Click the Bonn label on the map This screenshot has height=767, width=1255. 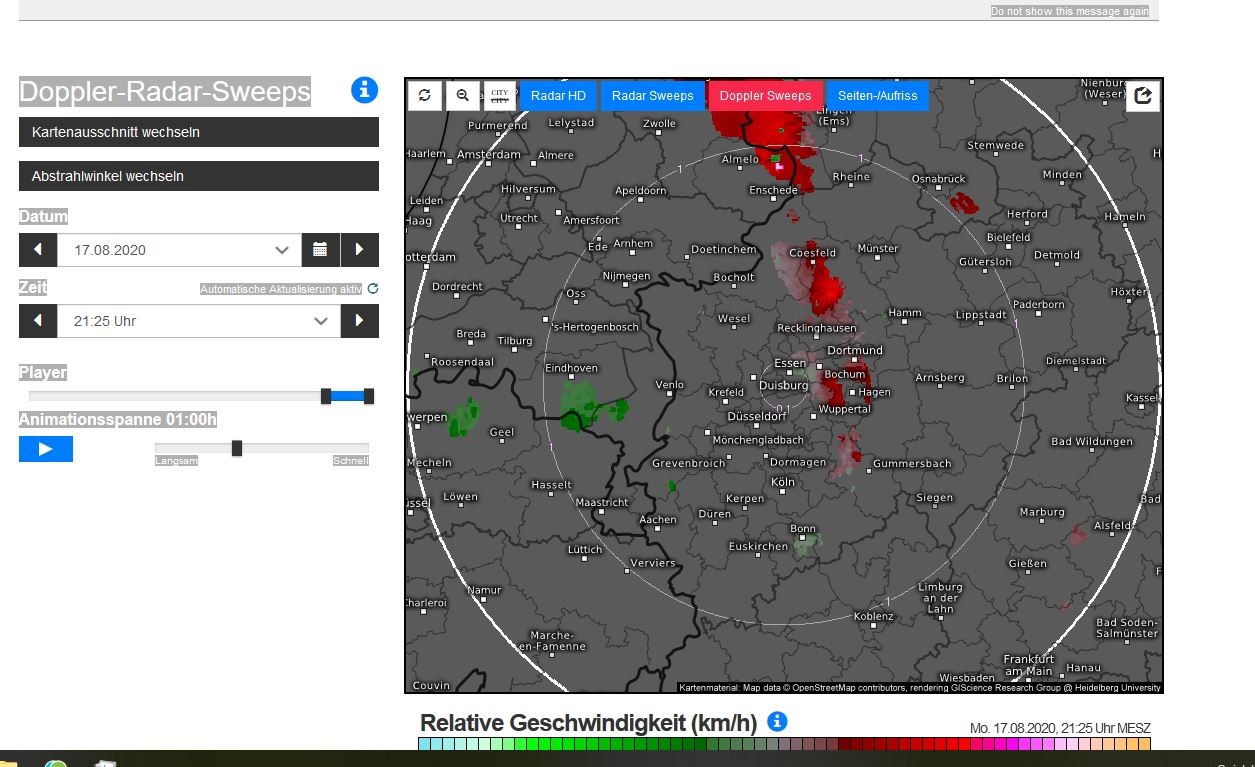pyautogui.click(x=803, y=529)
